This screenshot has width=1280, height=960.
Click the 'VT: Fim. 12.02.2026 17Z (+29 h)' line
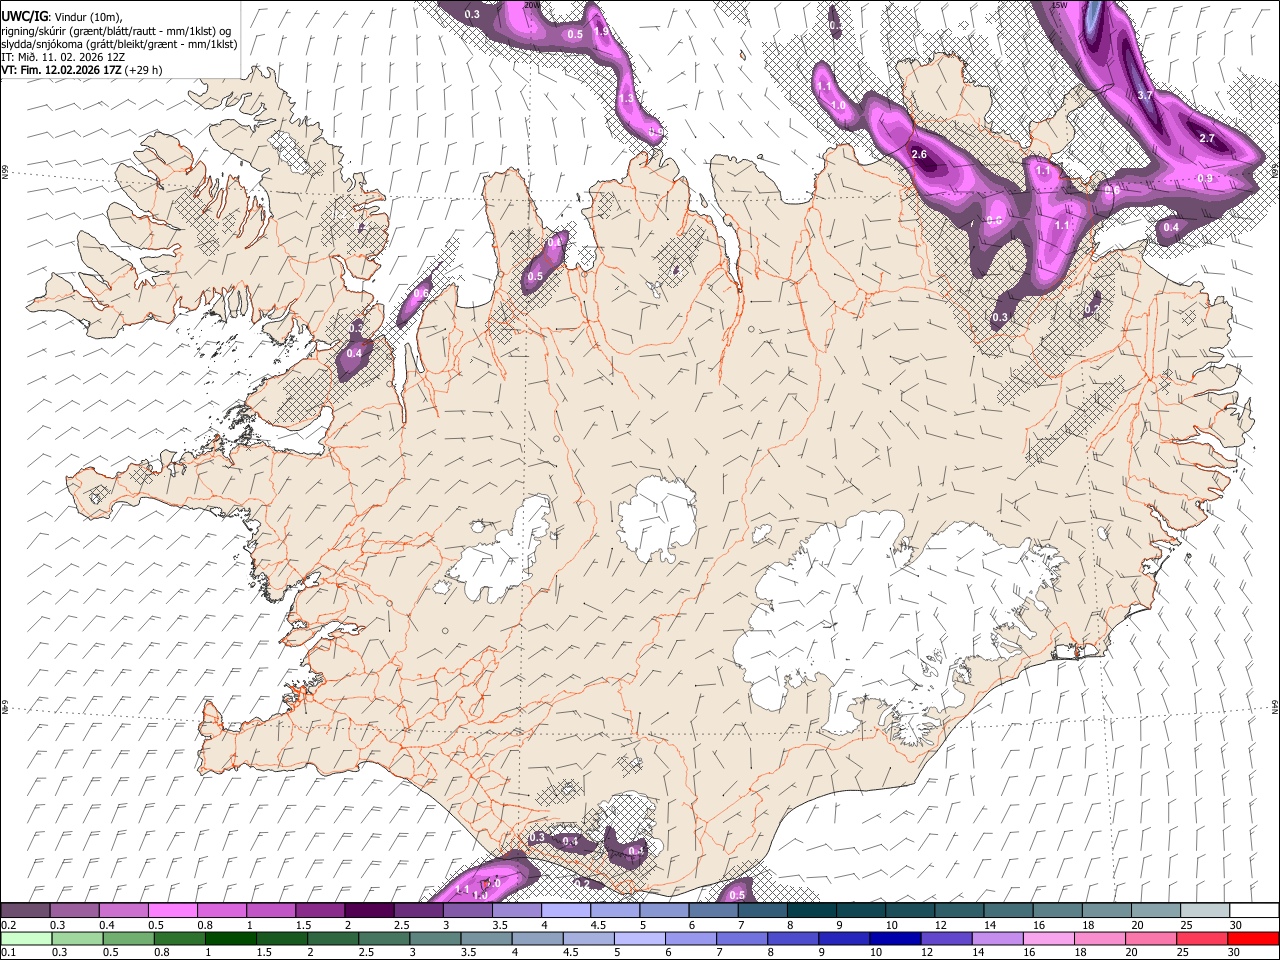(x=82, y=70)
